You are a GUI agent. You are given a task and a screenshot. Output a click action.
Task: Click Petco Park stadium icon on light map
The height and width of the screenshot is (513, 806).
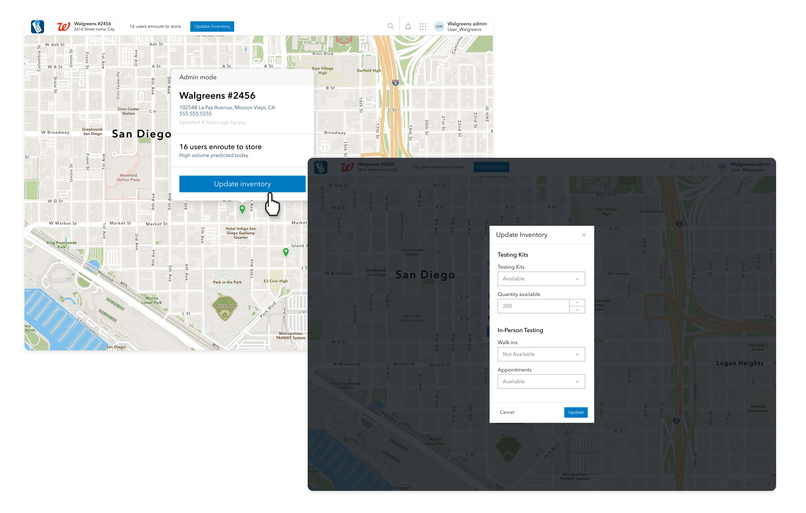[x=225, y=307]
